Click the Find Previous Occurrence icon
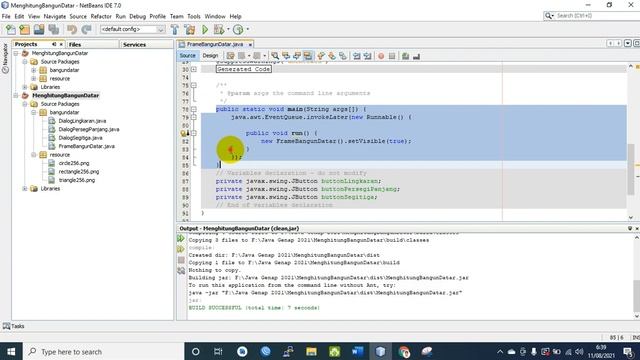The height and width of the screenshot is (360, 640). coord(286,56)
